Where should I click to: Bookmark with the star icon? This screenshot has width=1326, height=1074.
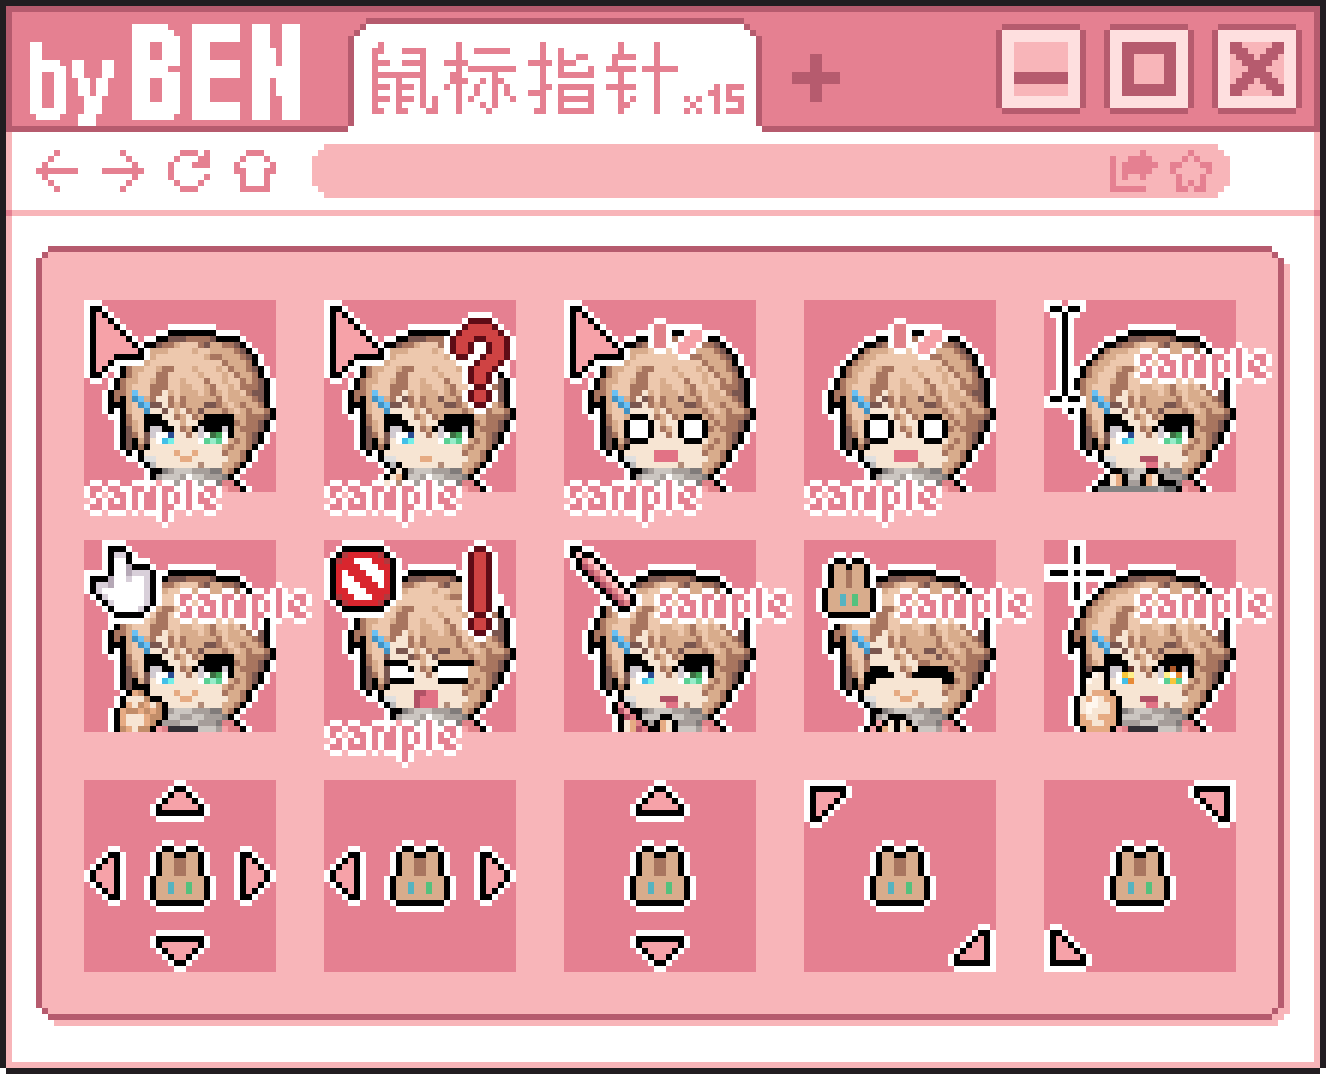(x=1190, y=172)
